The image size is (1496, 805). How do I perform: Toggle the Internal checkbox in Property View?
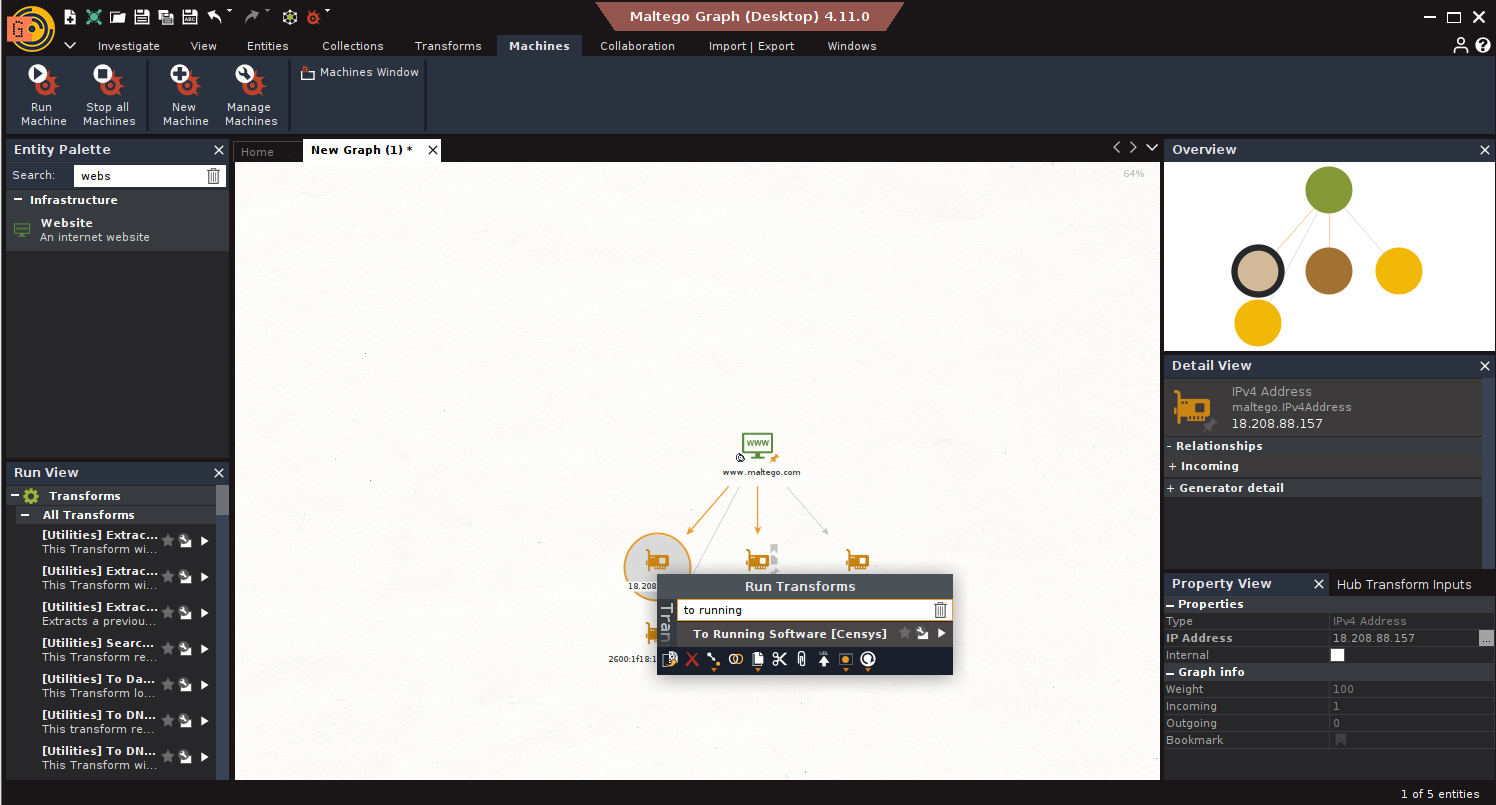[x=1337, y=655]
